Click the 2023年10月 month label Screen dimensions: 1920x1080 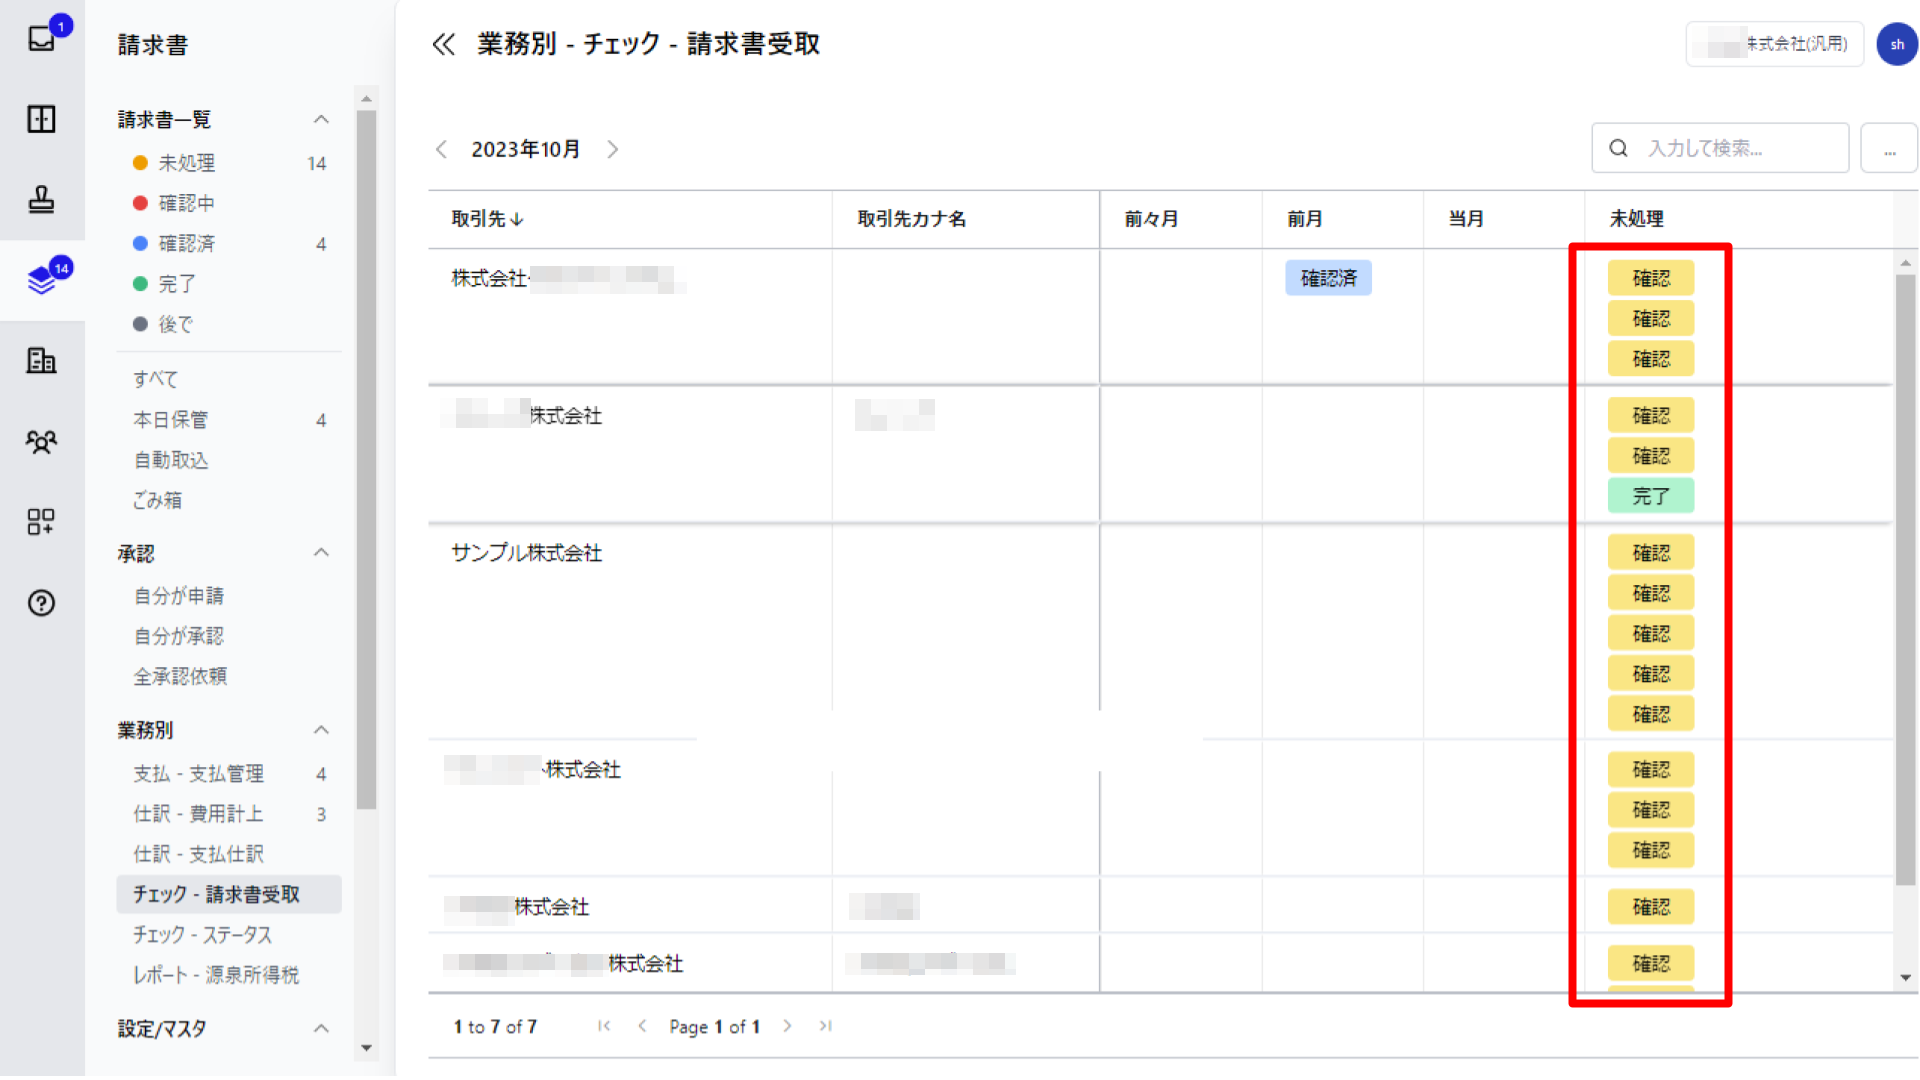point(526,149)
